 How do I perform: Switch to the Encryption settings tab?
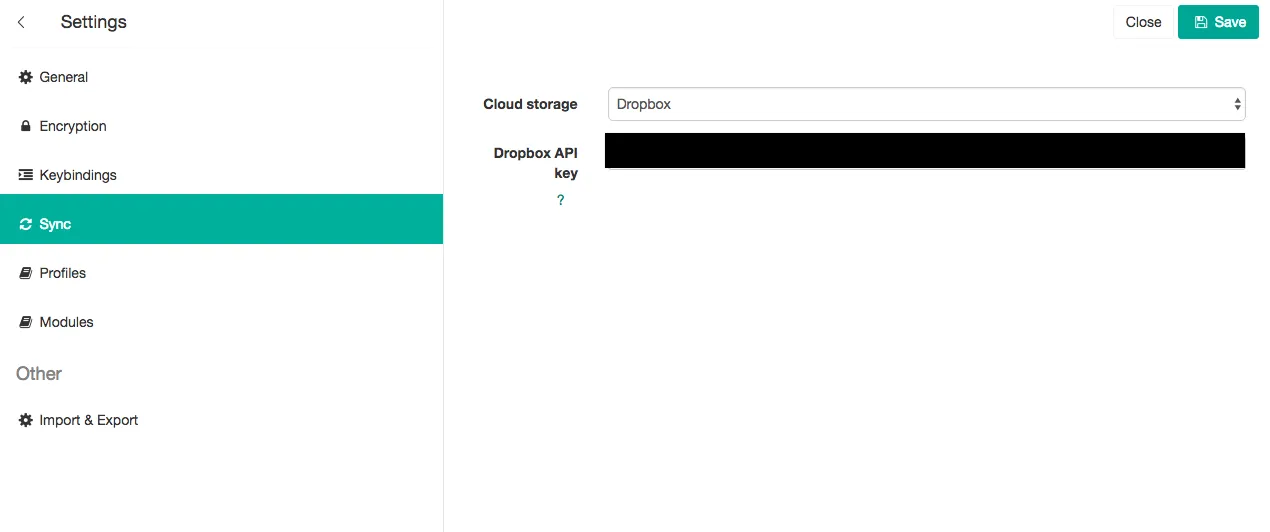[73, 126]
